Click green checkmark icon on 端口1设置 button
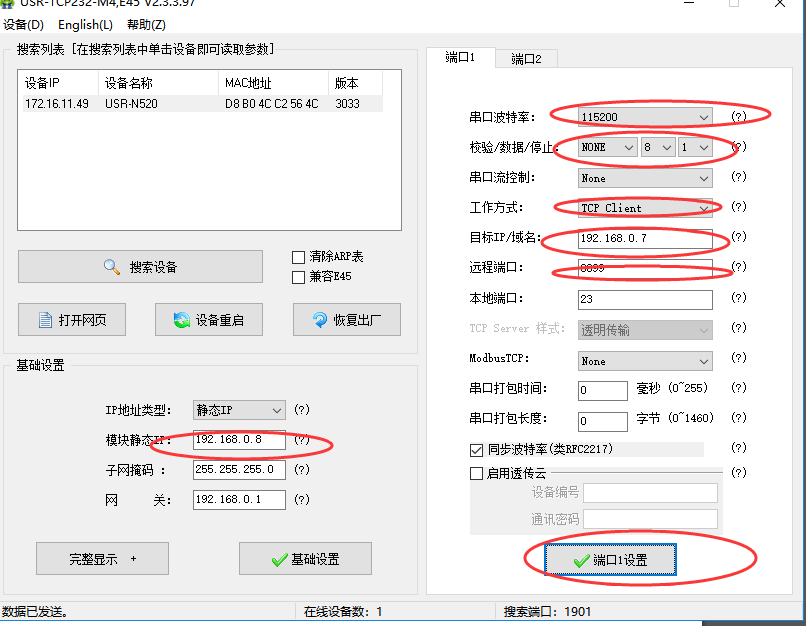This screenshot has width=806, height=626. [x=581, y=561]
